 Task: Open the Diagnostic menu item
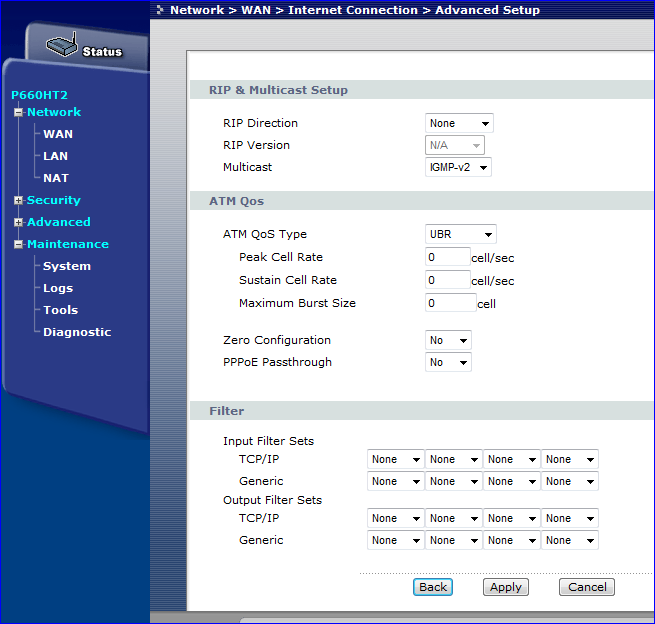coord(77,332)
